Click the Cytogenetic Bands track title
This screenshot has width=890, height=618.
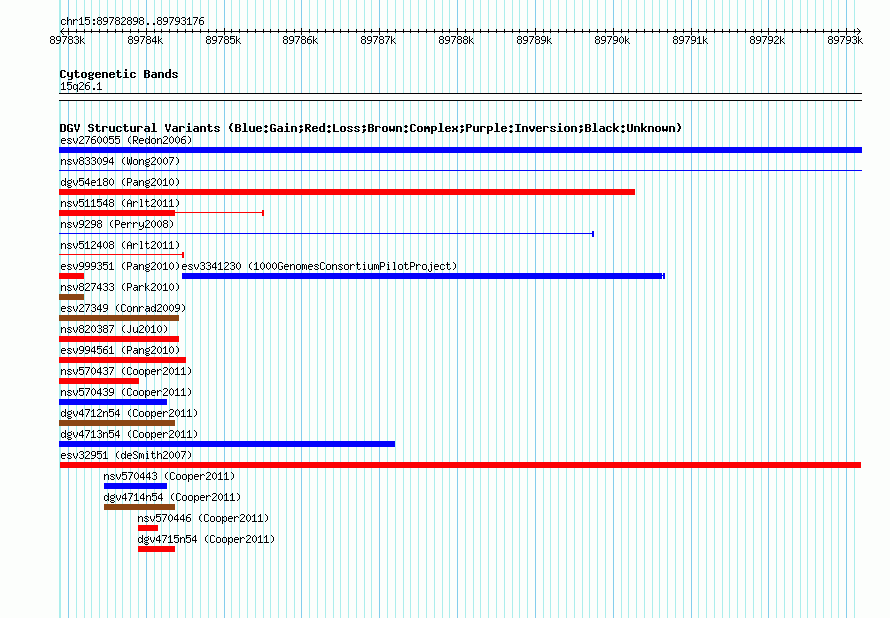click(119, 74)
